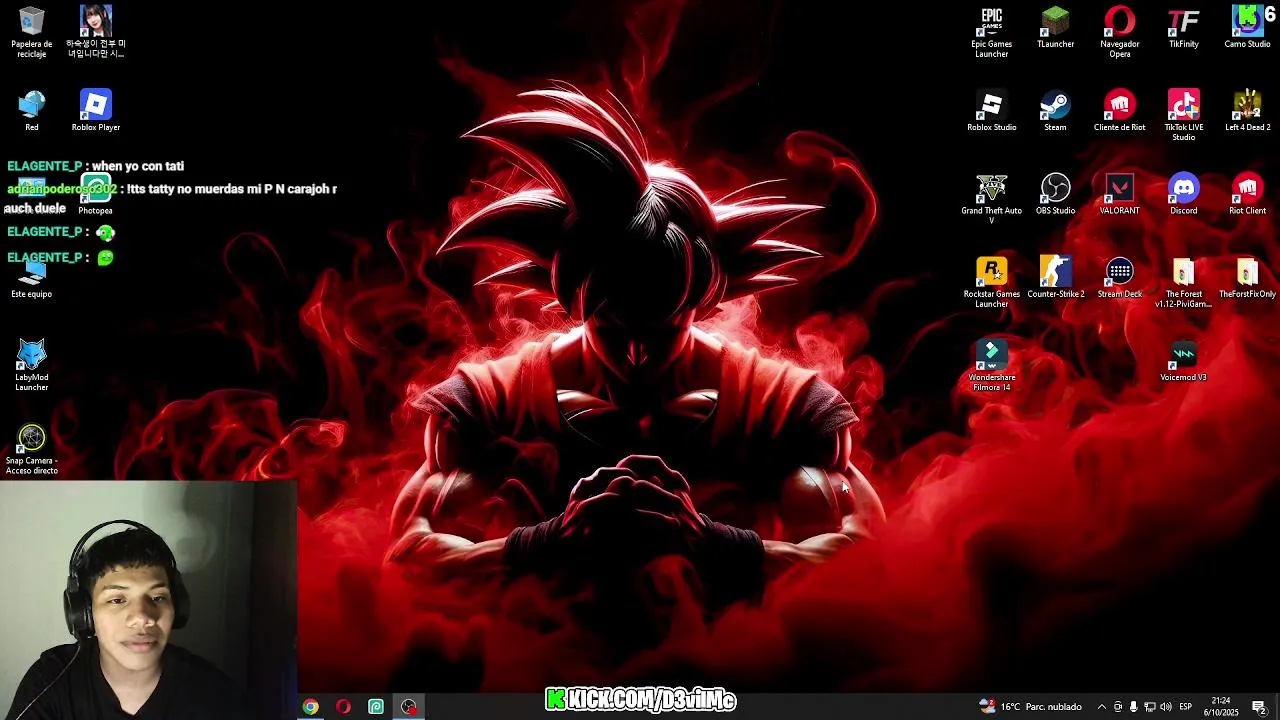
Task: Open Photopea app in the taskbar
Action: (376, 706)
